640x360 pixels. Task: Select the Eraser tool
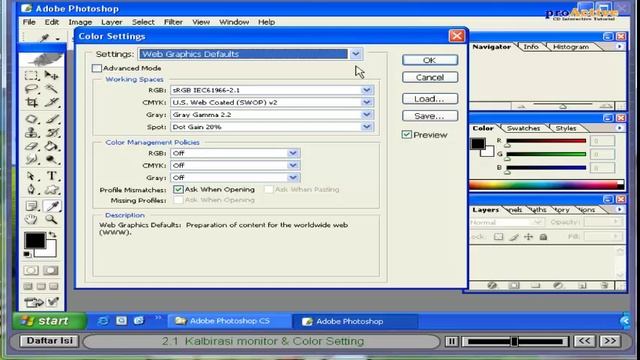tap(31, 146)
